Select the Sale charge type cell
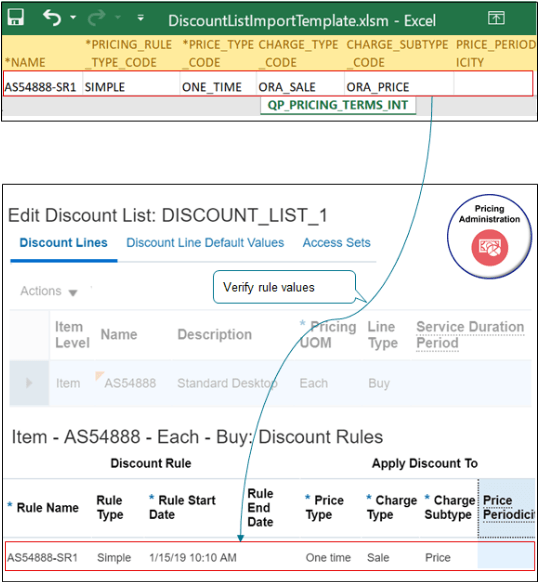 (x=378, y=558)
